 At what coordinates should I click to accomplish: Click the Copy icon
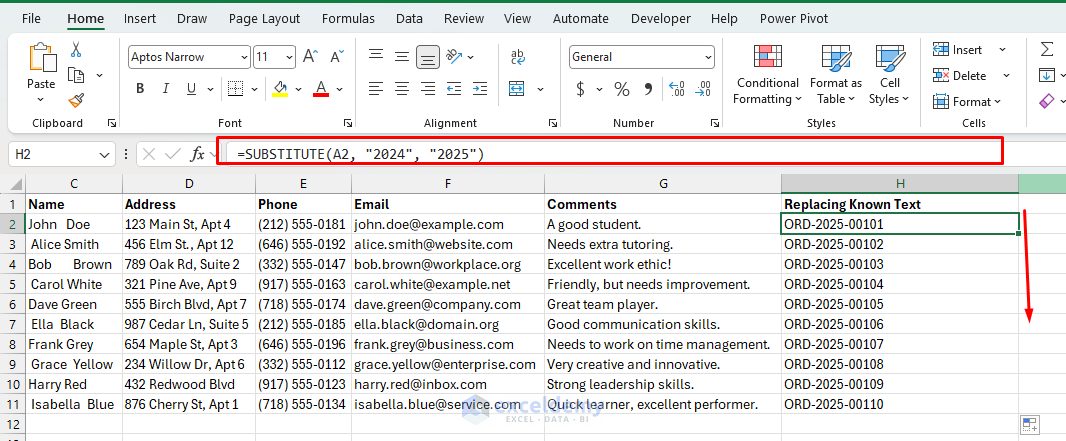[76, 75]
